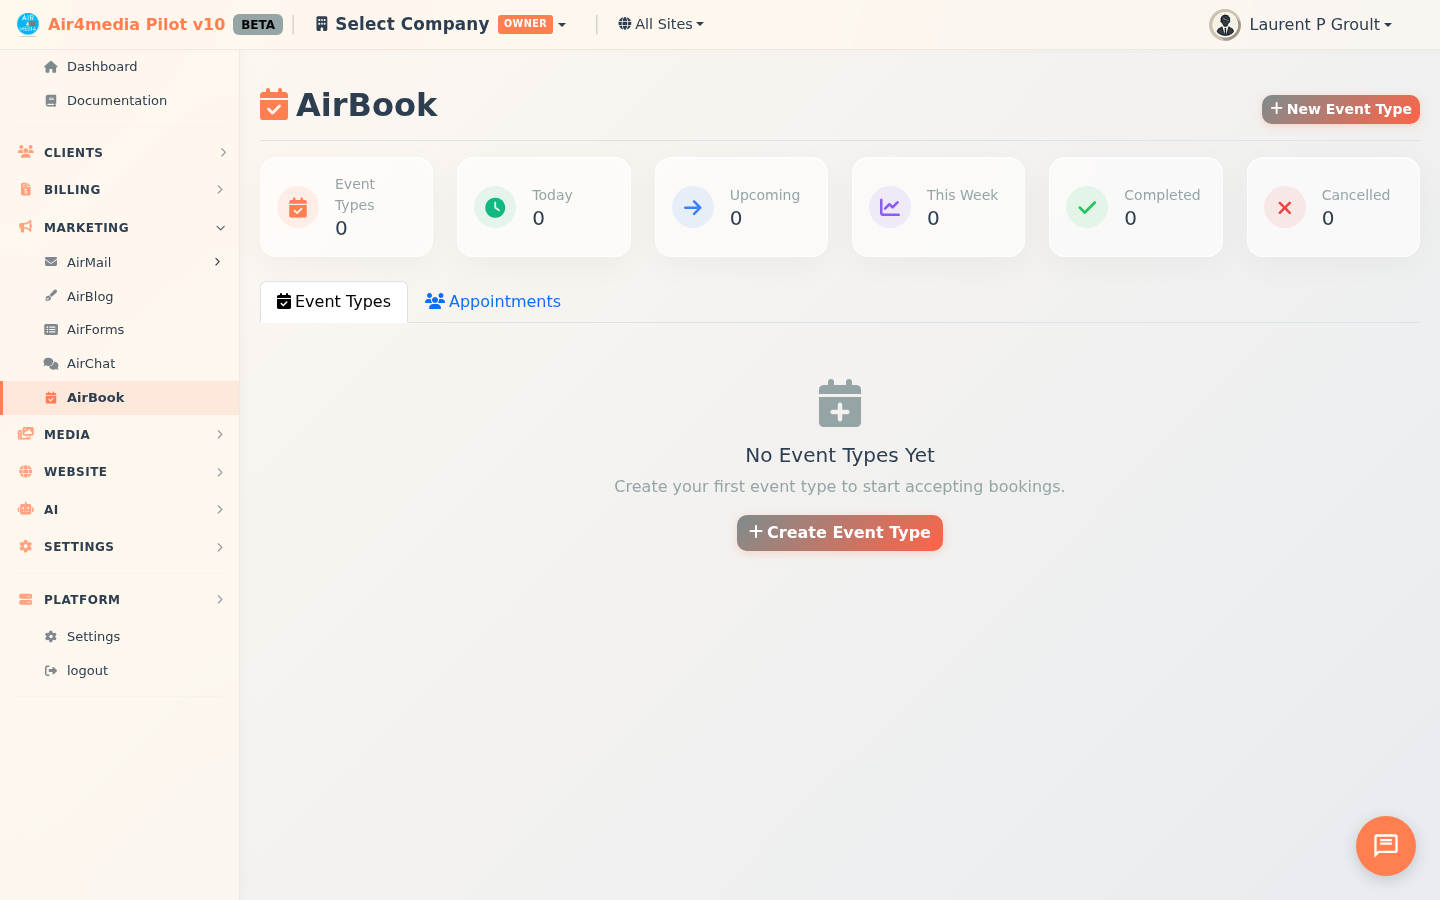Click the Create Event Type button
The height and width of the screenshot is (900, 1440).
tap(839, 532)
